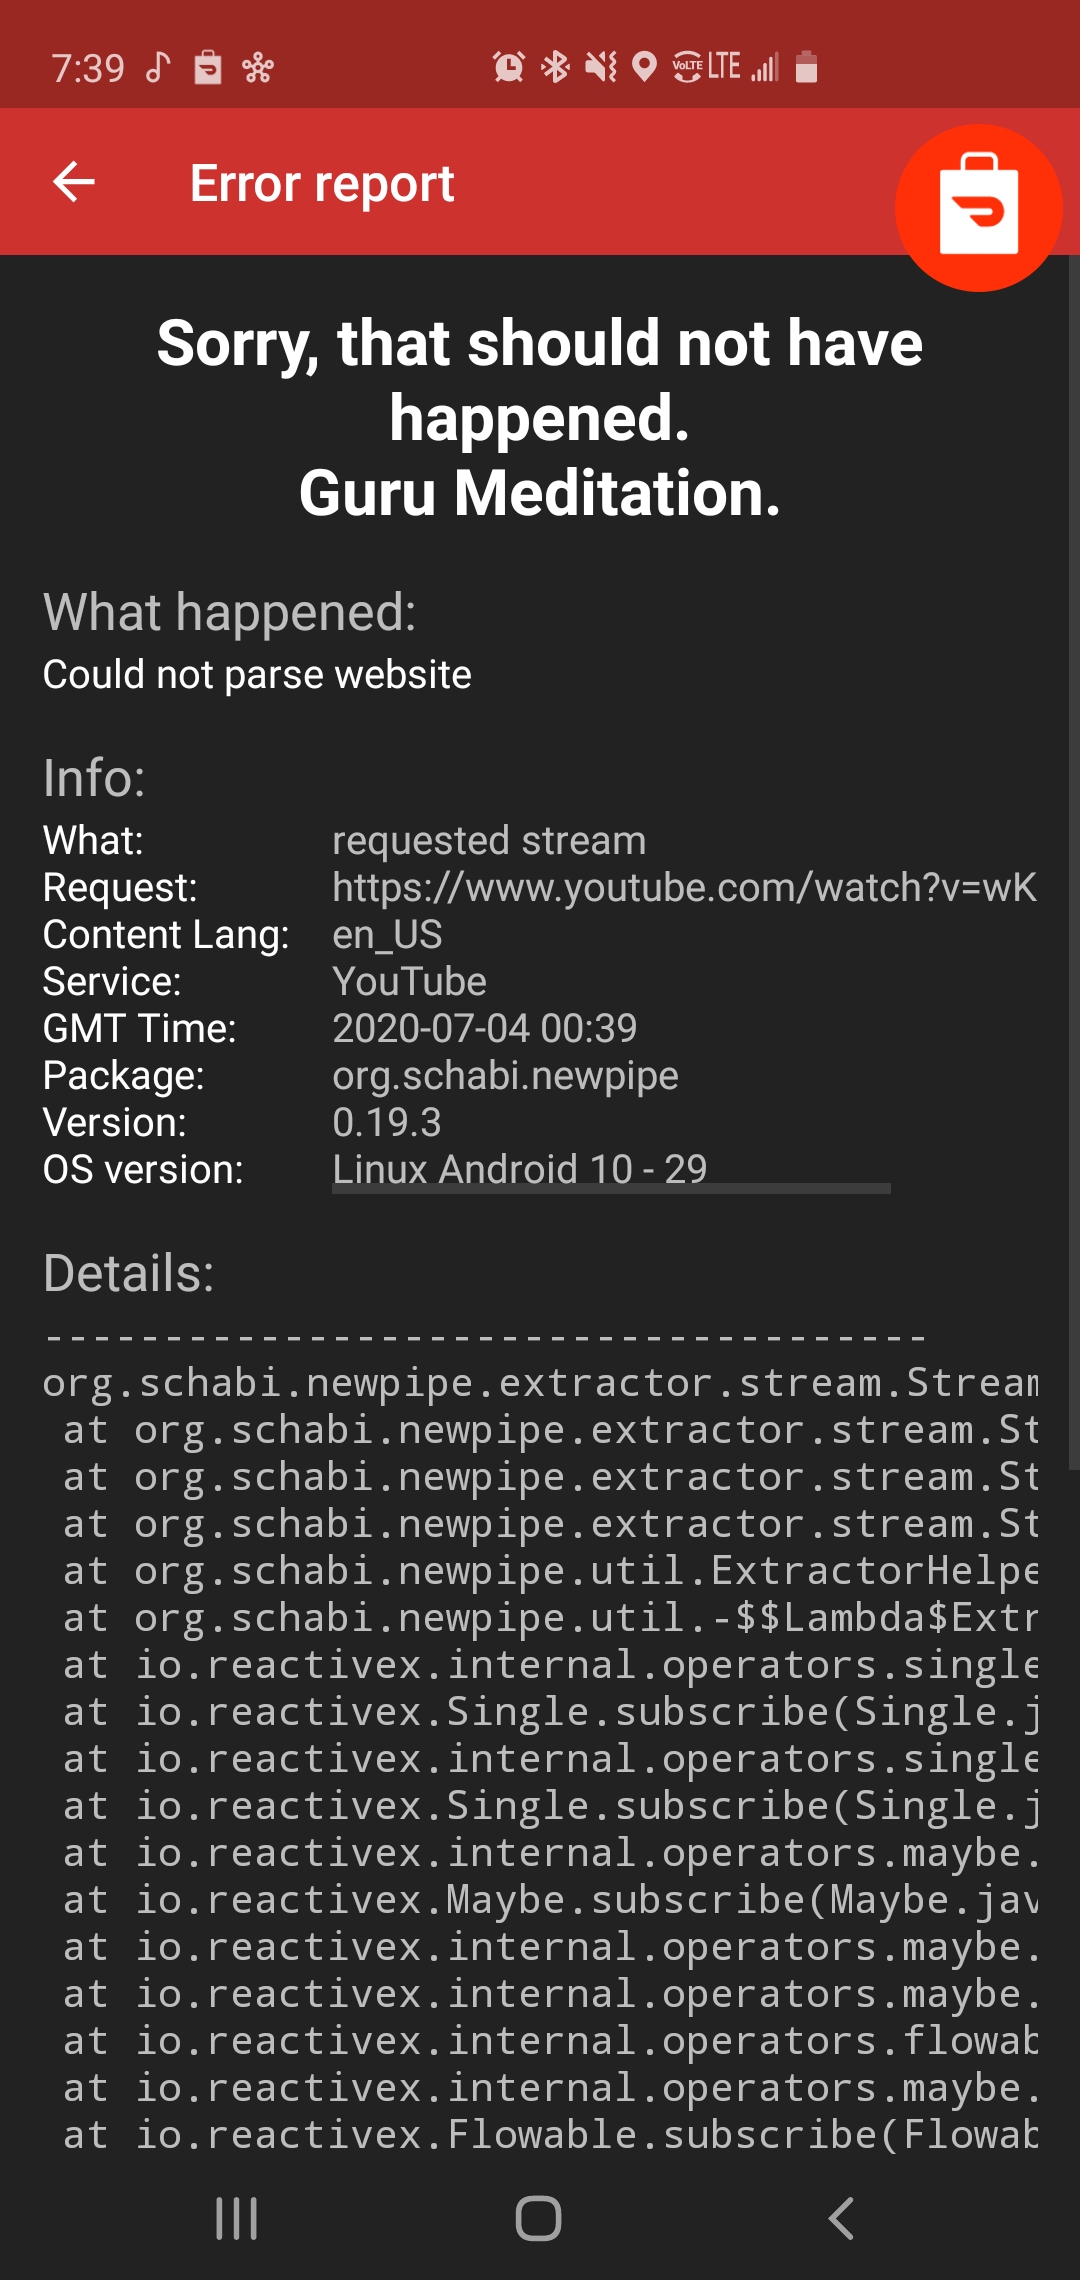The image size is (1080, 2280).
Task: Tap the package name org.schabi.newpipe
Action: pos(506,1075)
